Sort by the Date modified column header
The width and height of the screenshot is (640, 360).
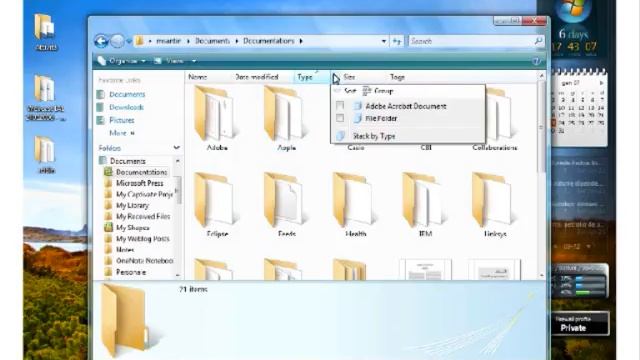click(x=257, y=77)
